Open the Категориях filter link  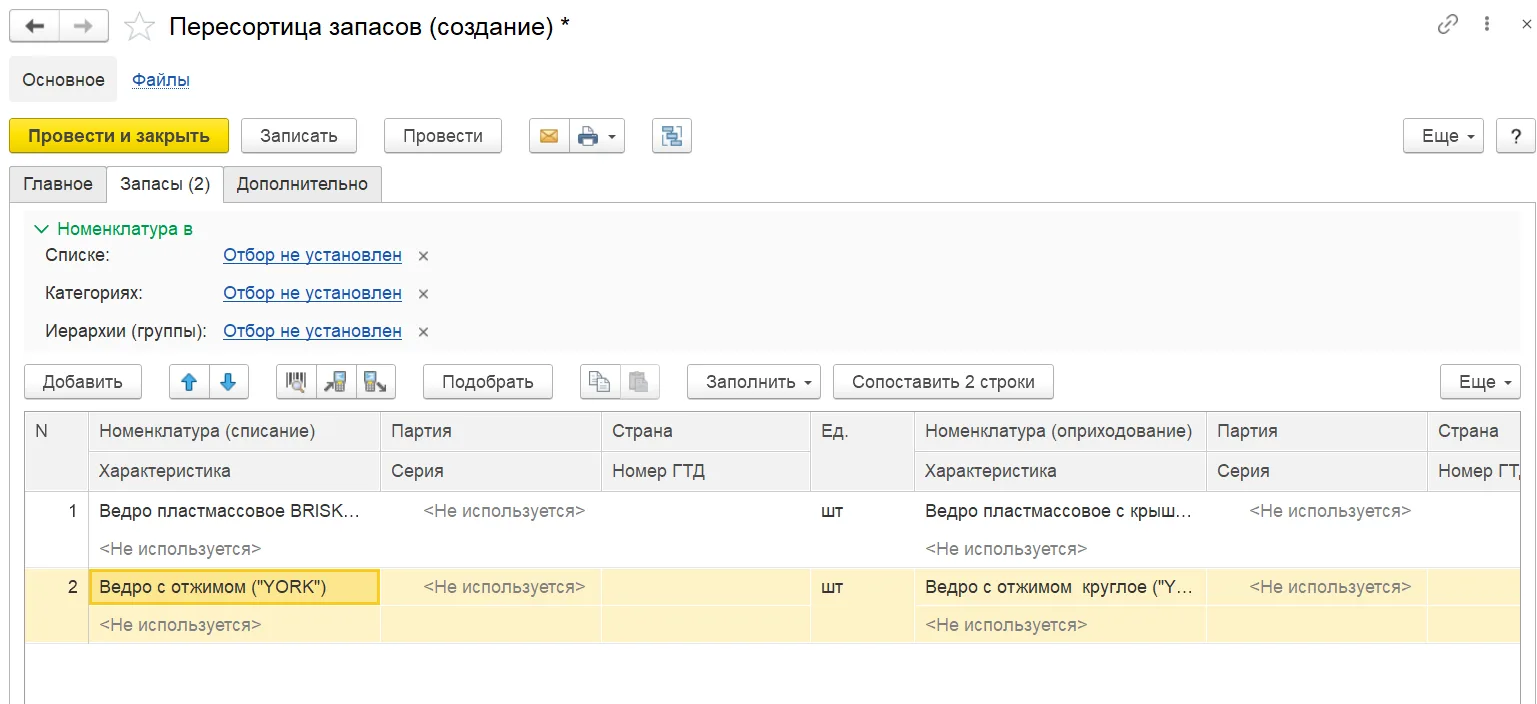(312, 293)
